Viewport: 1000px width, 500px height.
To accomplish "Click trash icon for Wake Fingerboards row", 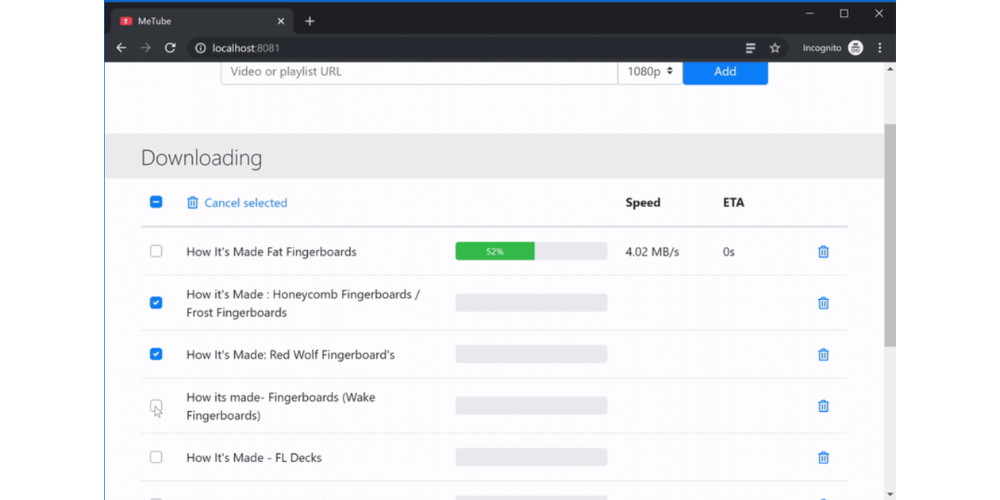I will 823,406.
